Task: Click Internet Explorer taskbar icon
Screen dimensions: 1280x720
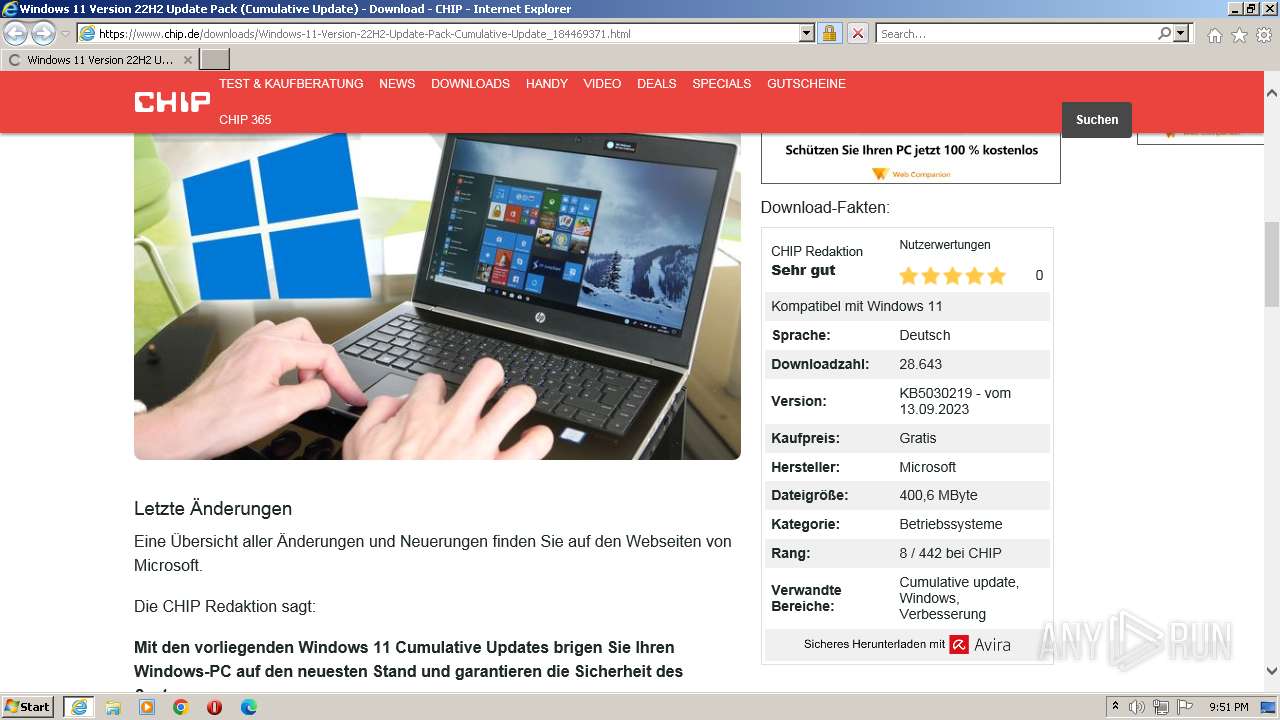Action: [x=78, y=707]
